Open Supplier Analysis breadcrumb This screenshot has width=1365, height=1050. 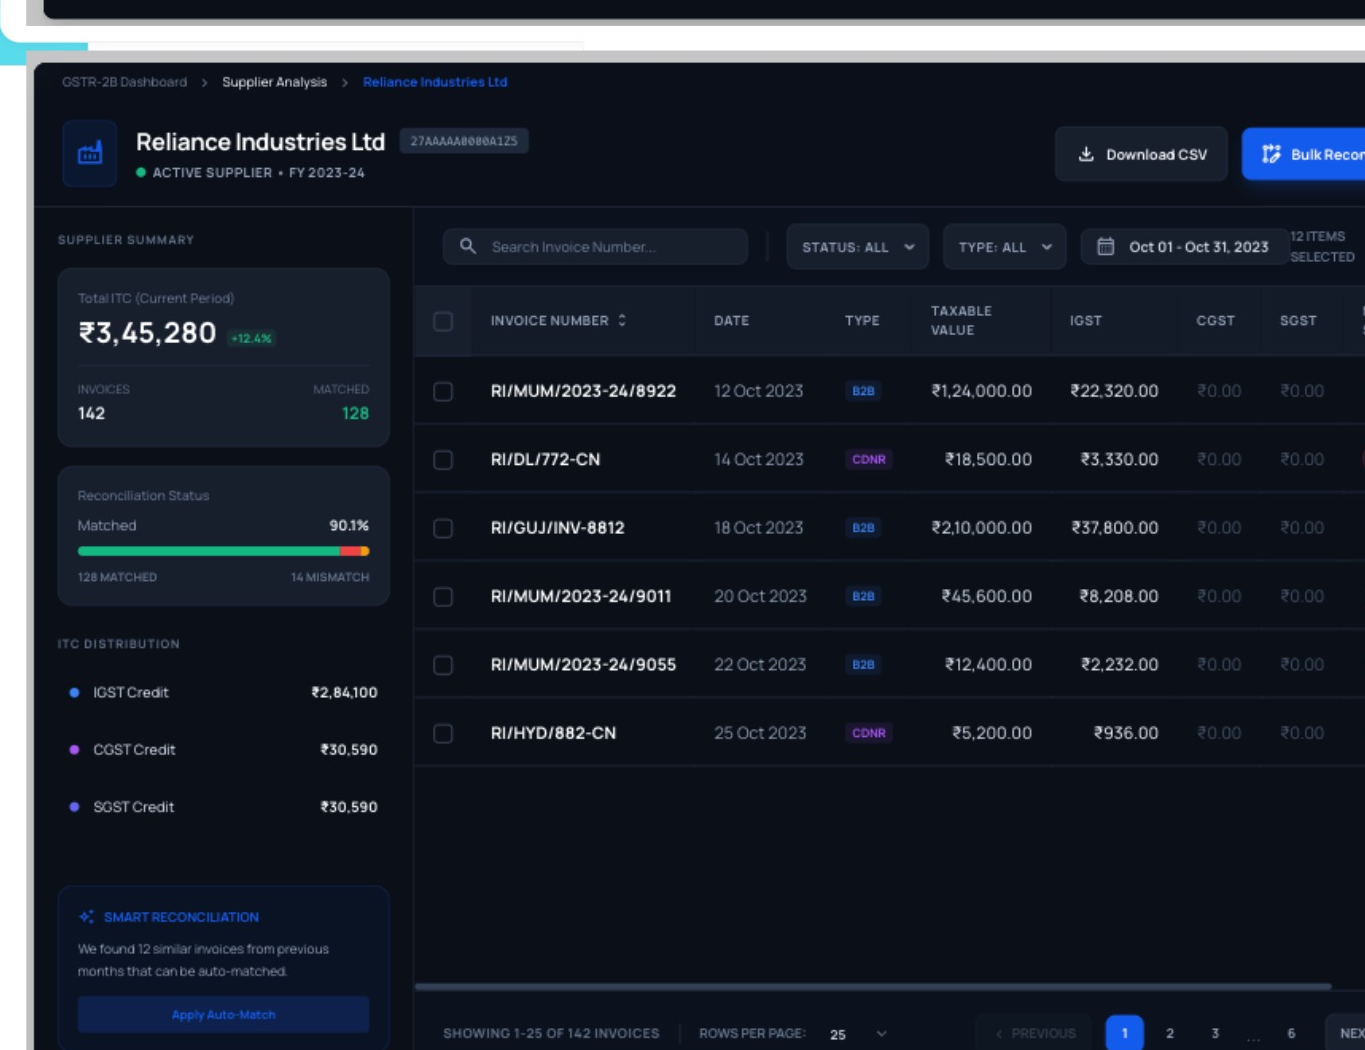coord(274,82)
